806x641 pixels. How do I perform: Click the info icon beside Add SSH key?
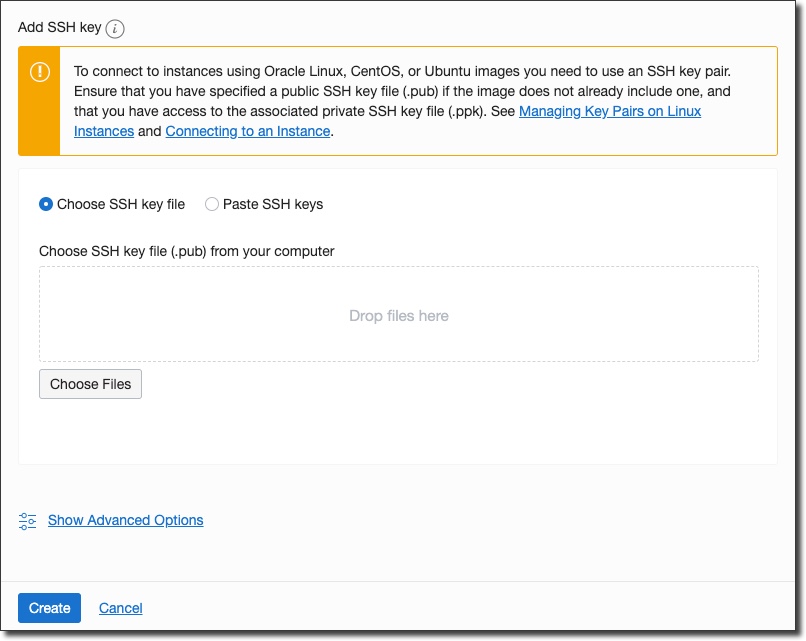(x=115, y=28)
